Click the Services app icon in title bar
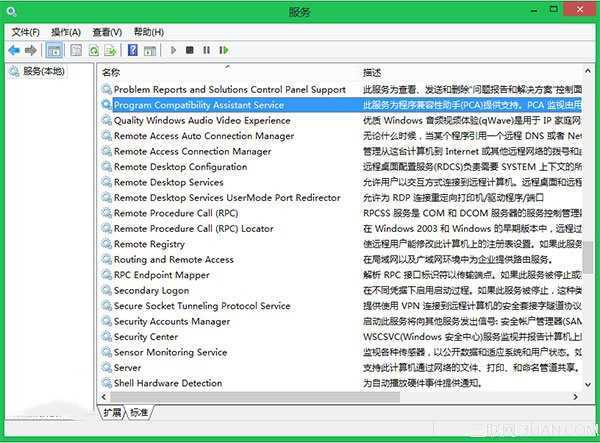 tap(11, 12)
